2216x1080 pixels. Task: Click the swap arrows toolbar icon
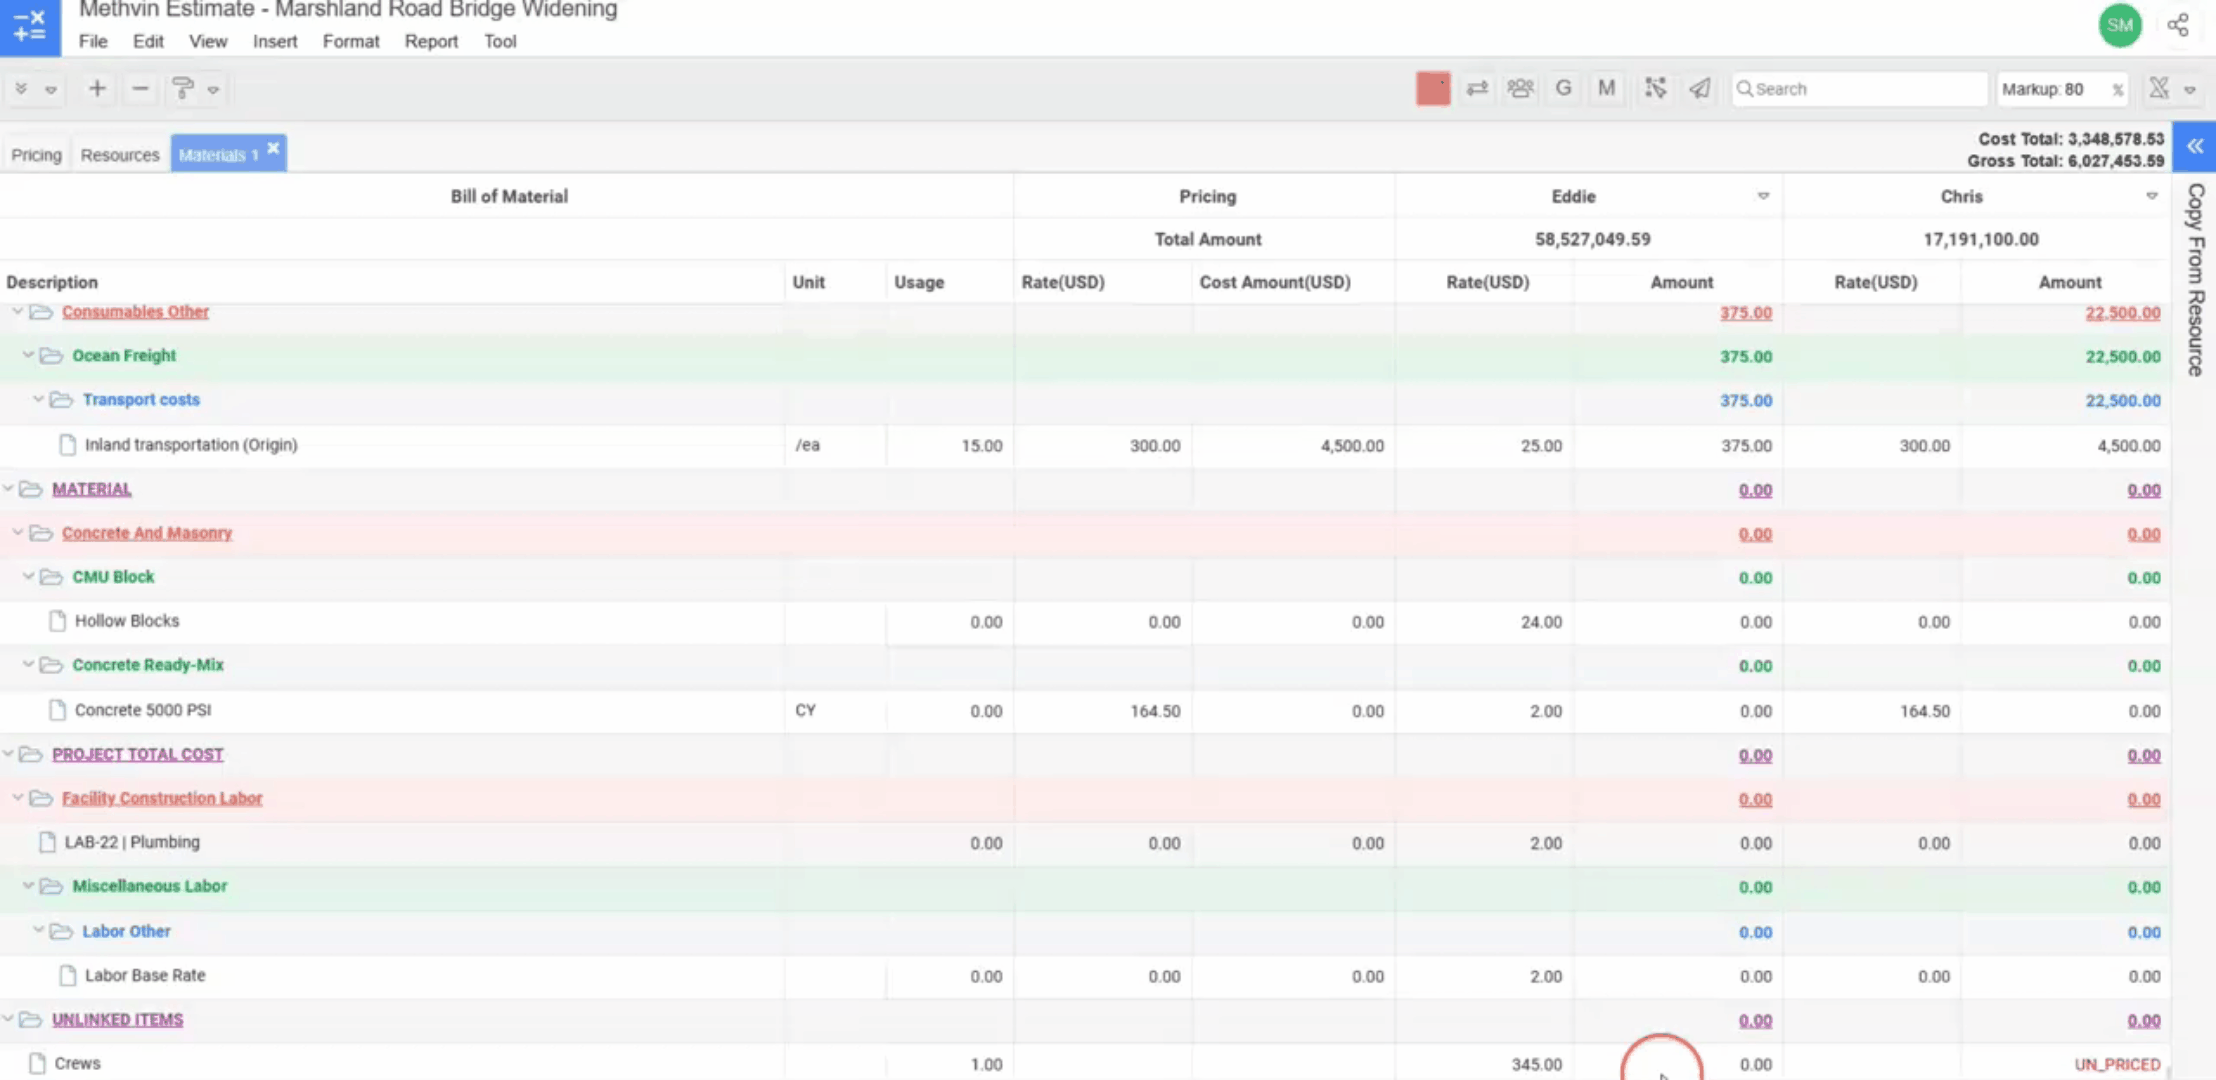(x=1477, y=89)
